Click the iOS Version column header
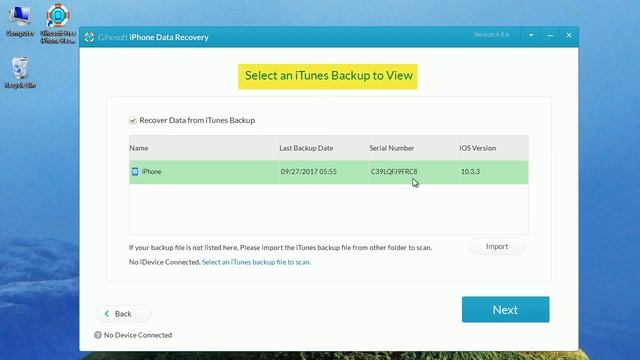The image size is (640, 360). (x=478, y=148)
